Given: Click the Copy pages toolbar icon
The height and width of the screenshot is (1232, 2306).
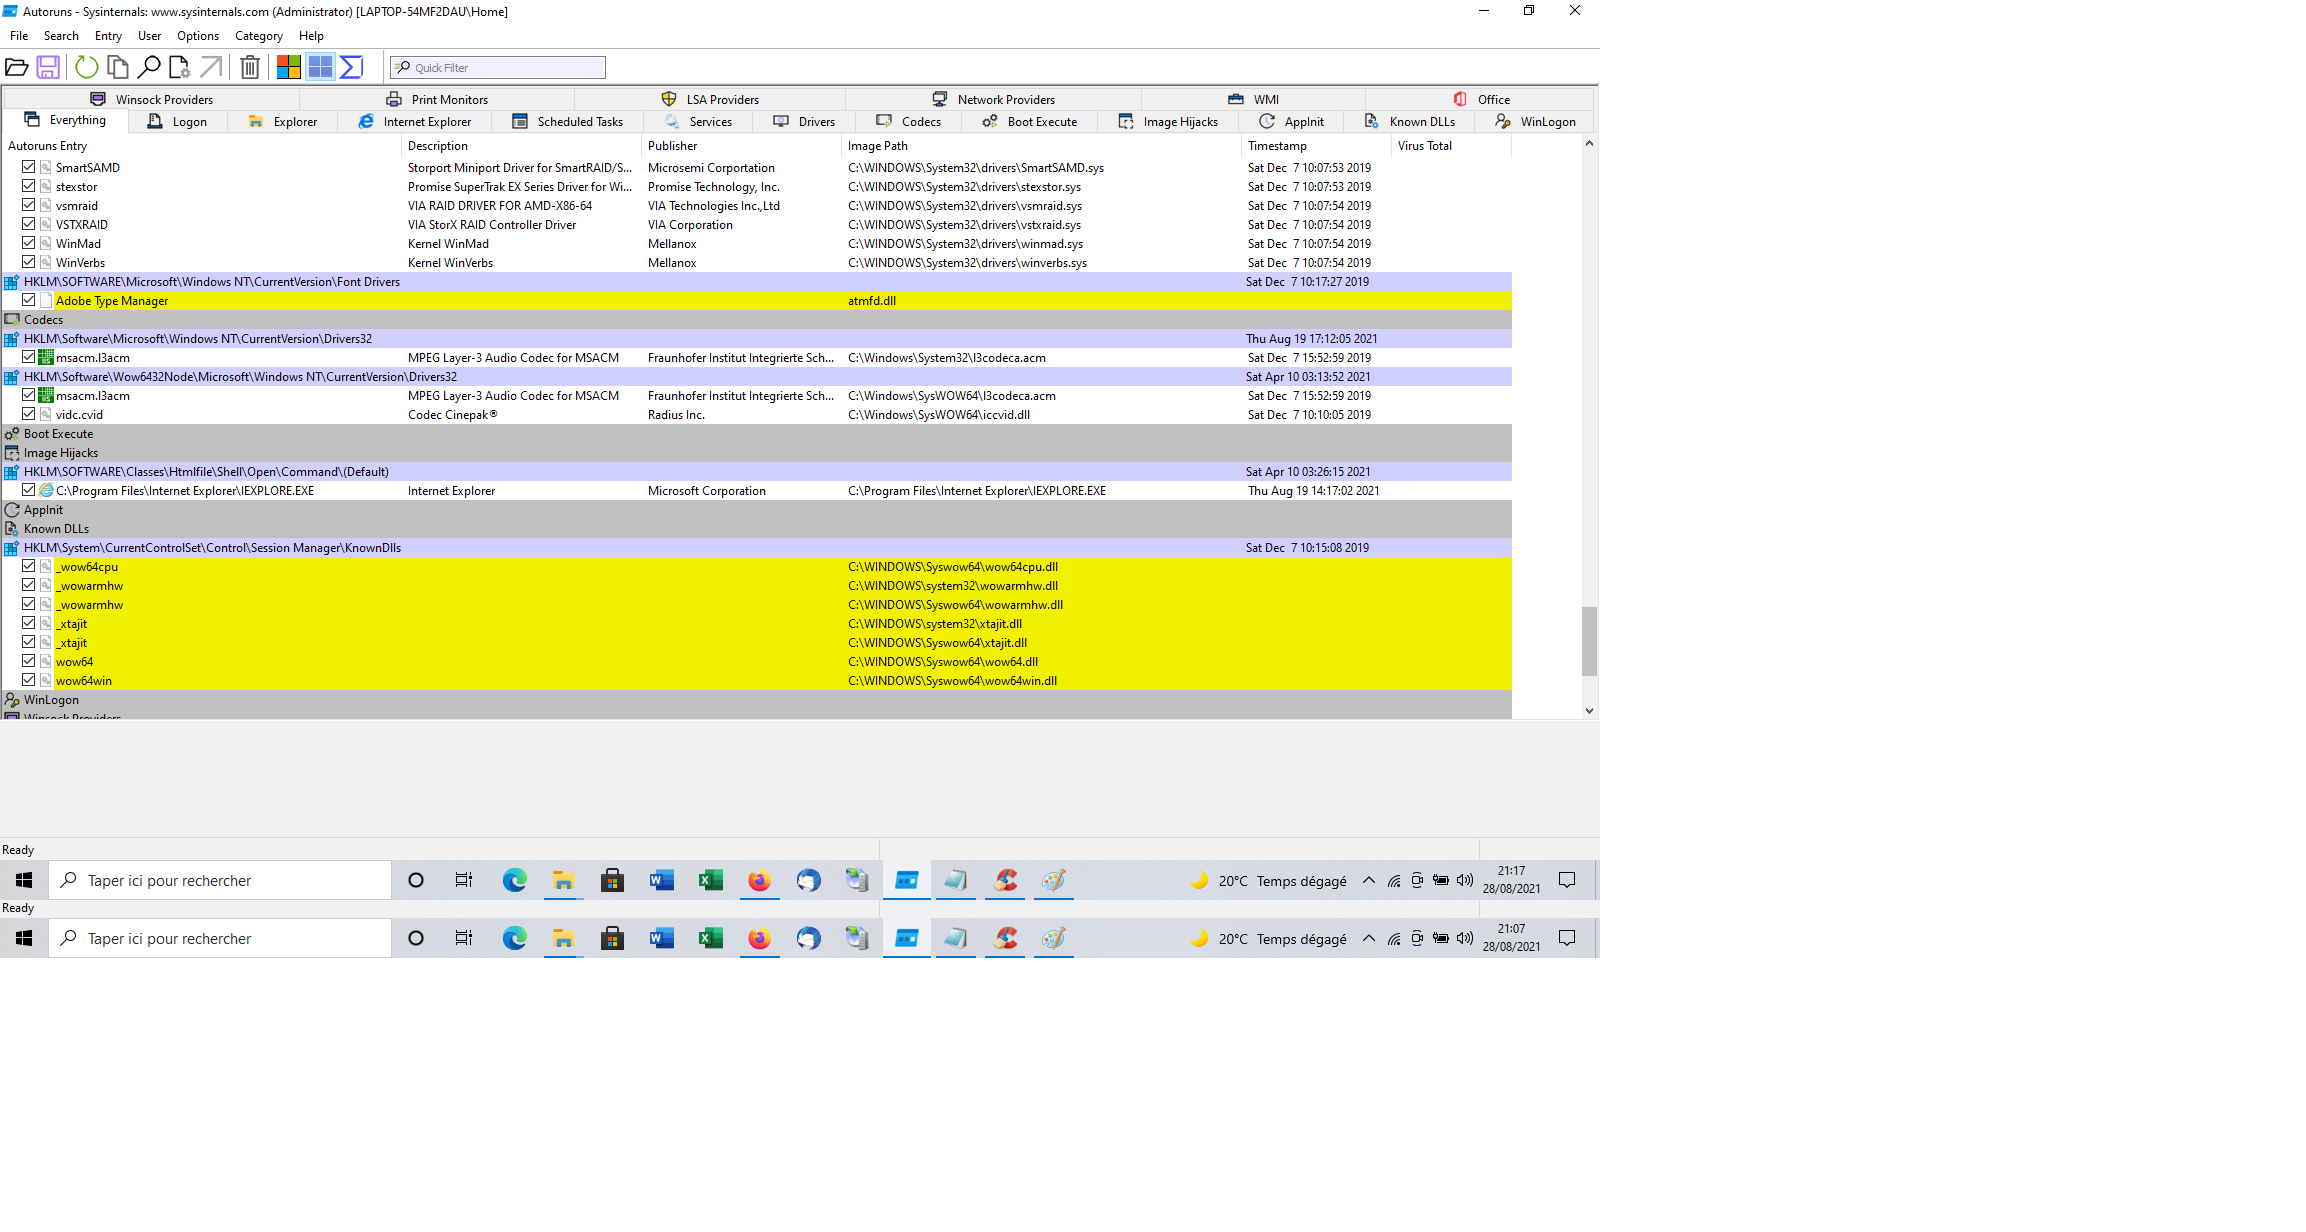Looking at the screenshot, I should 118,67.
